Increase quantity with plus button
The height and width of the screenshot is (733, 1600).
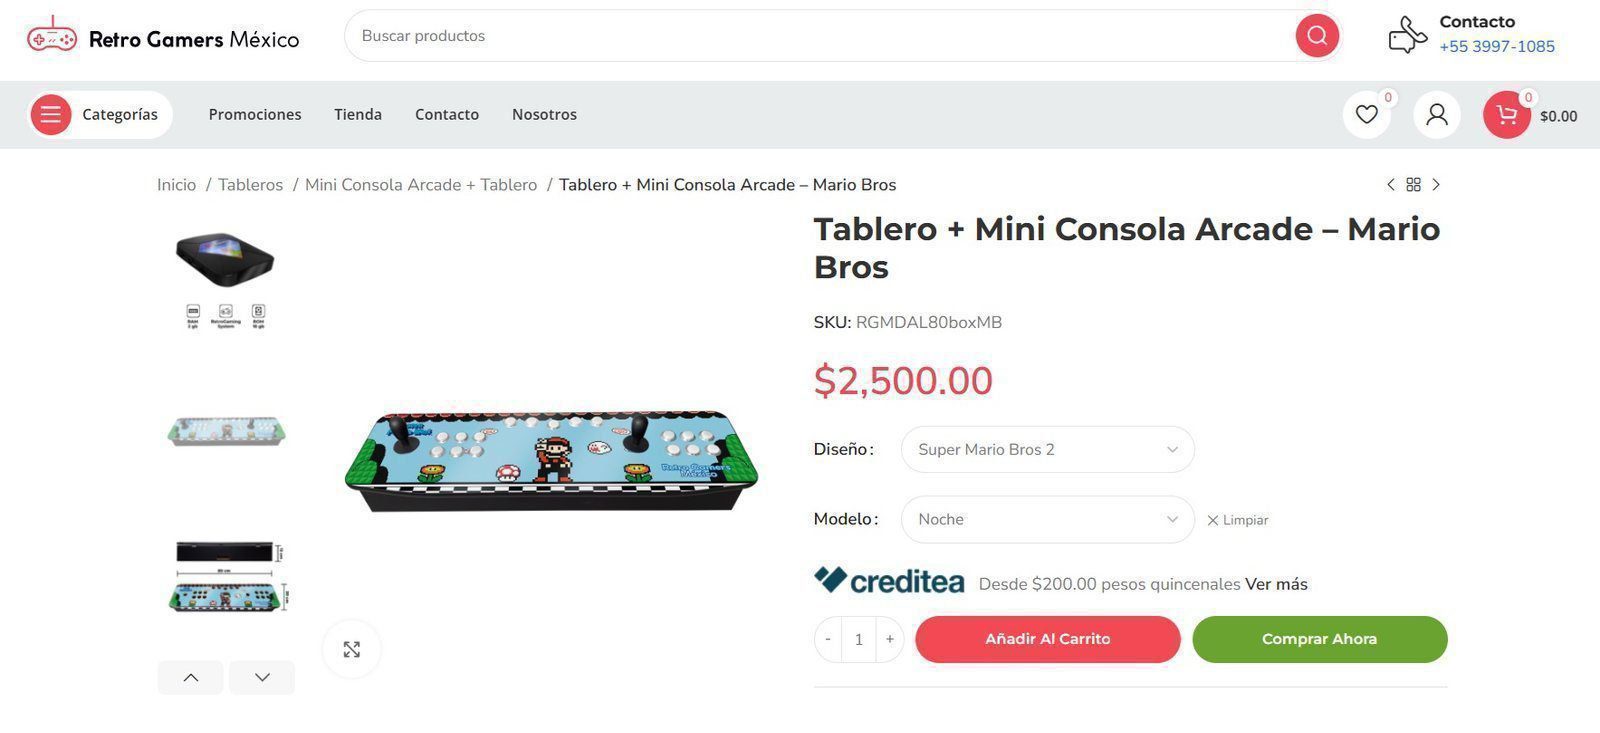tap(889, 639)
